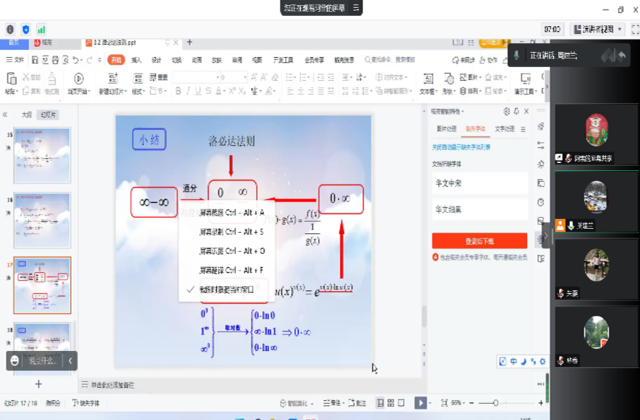This screenshot has height=420, width=640.
Task: Switch to the 幻灯片 thumbnails tab
Action: pyautogui.click(x=47, y=114)
